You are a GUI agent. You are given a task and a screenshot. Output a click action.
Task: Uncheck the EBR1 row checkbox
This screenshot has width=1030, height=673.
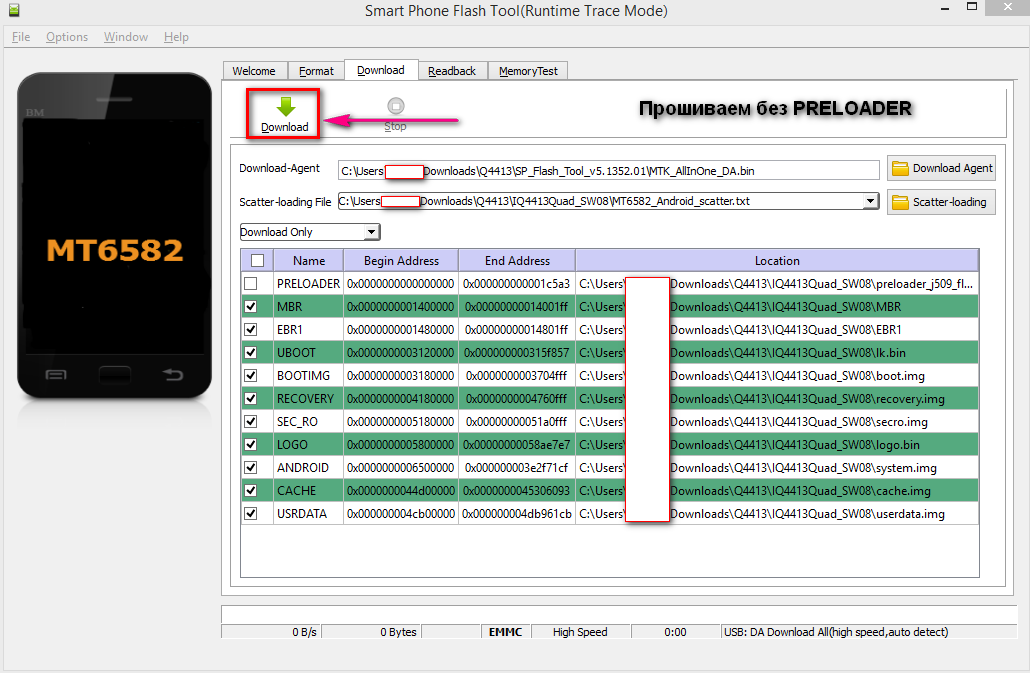pyautogui.click(x=250, y=330)
